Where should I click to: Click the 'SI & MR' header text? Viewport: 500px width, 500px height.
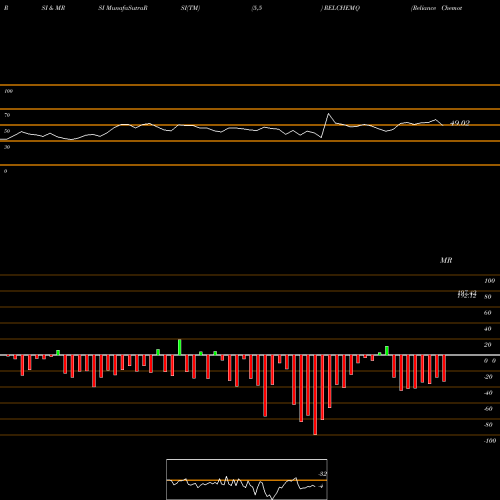pos(53,8)
